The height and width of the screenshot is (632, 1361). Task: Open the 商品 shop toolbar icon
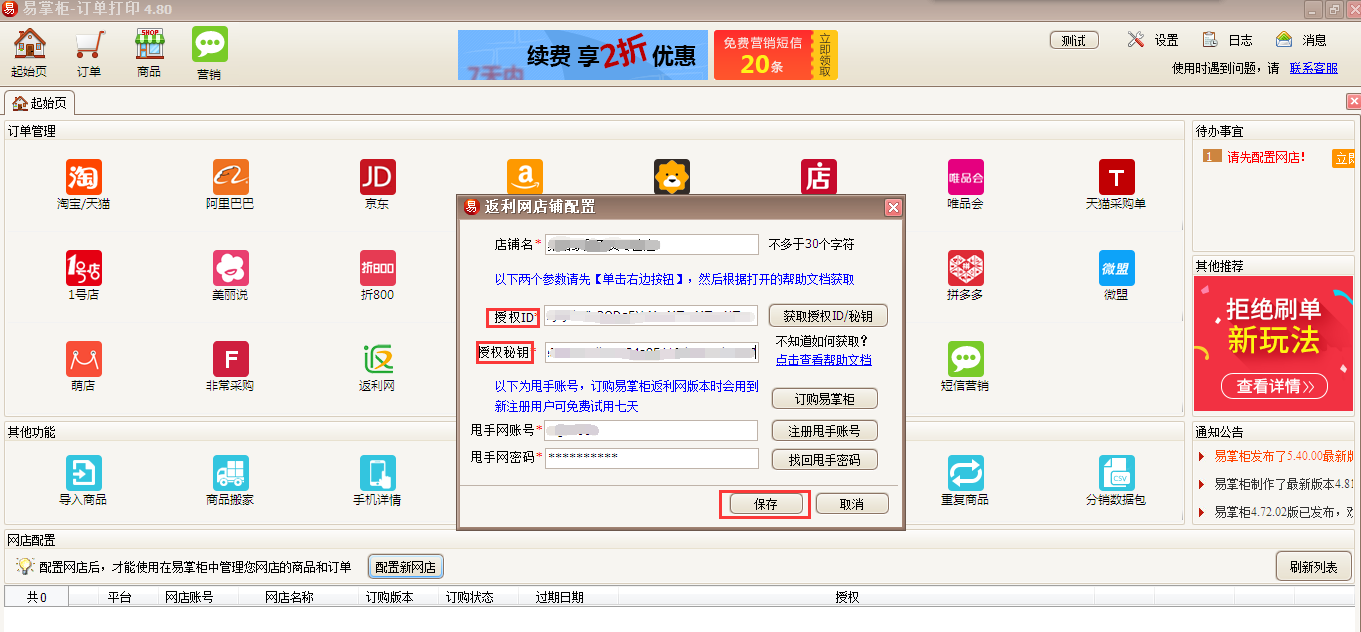pyautogui.click(x=149, y=53)
